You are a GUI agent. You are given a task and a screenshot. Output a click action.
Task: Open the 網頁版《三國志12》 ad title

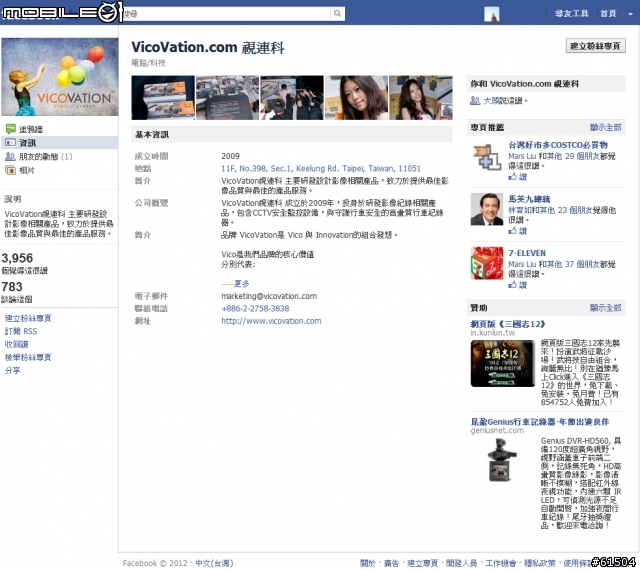pyautogui.click(x=508, y=324)
